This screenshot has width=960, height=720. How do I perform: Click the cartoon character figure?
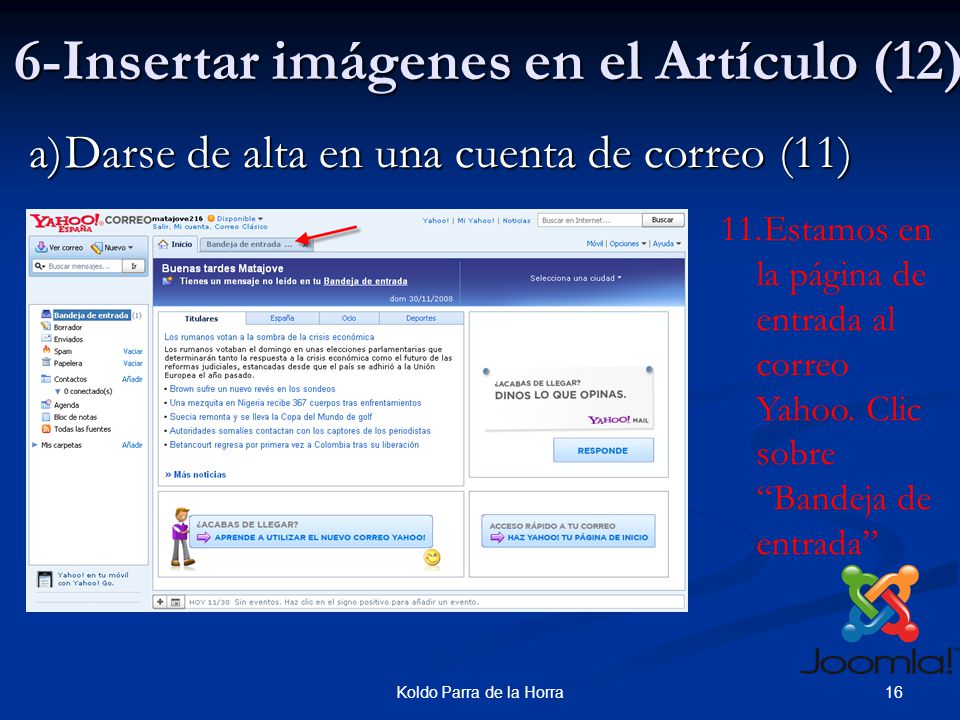tap(181, 537)
